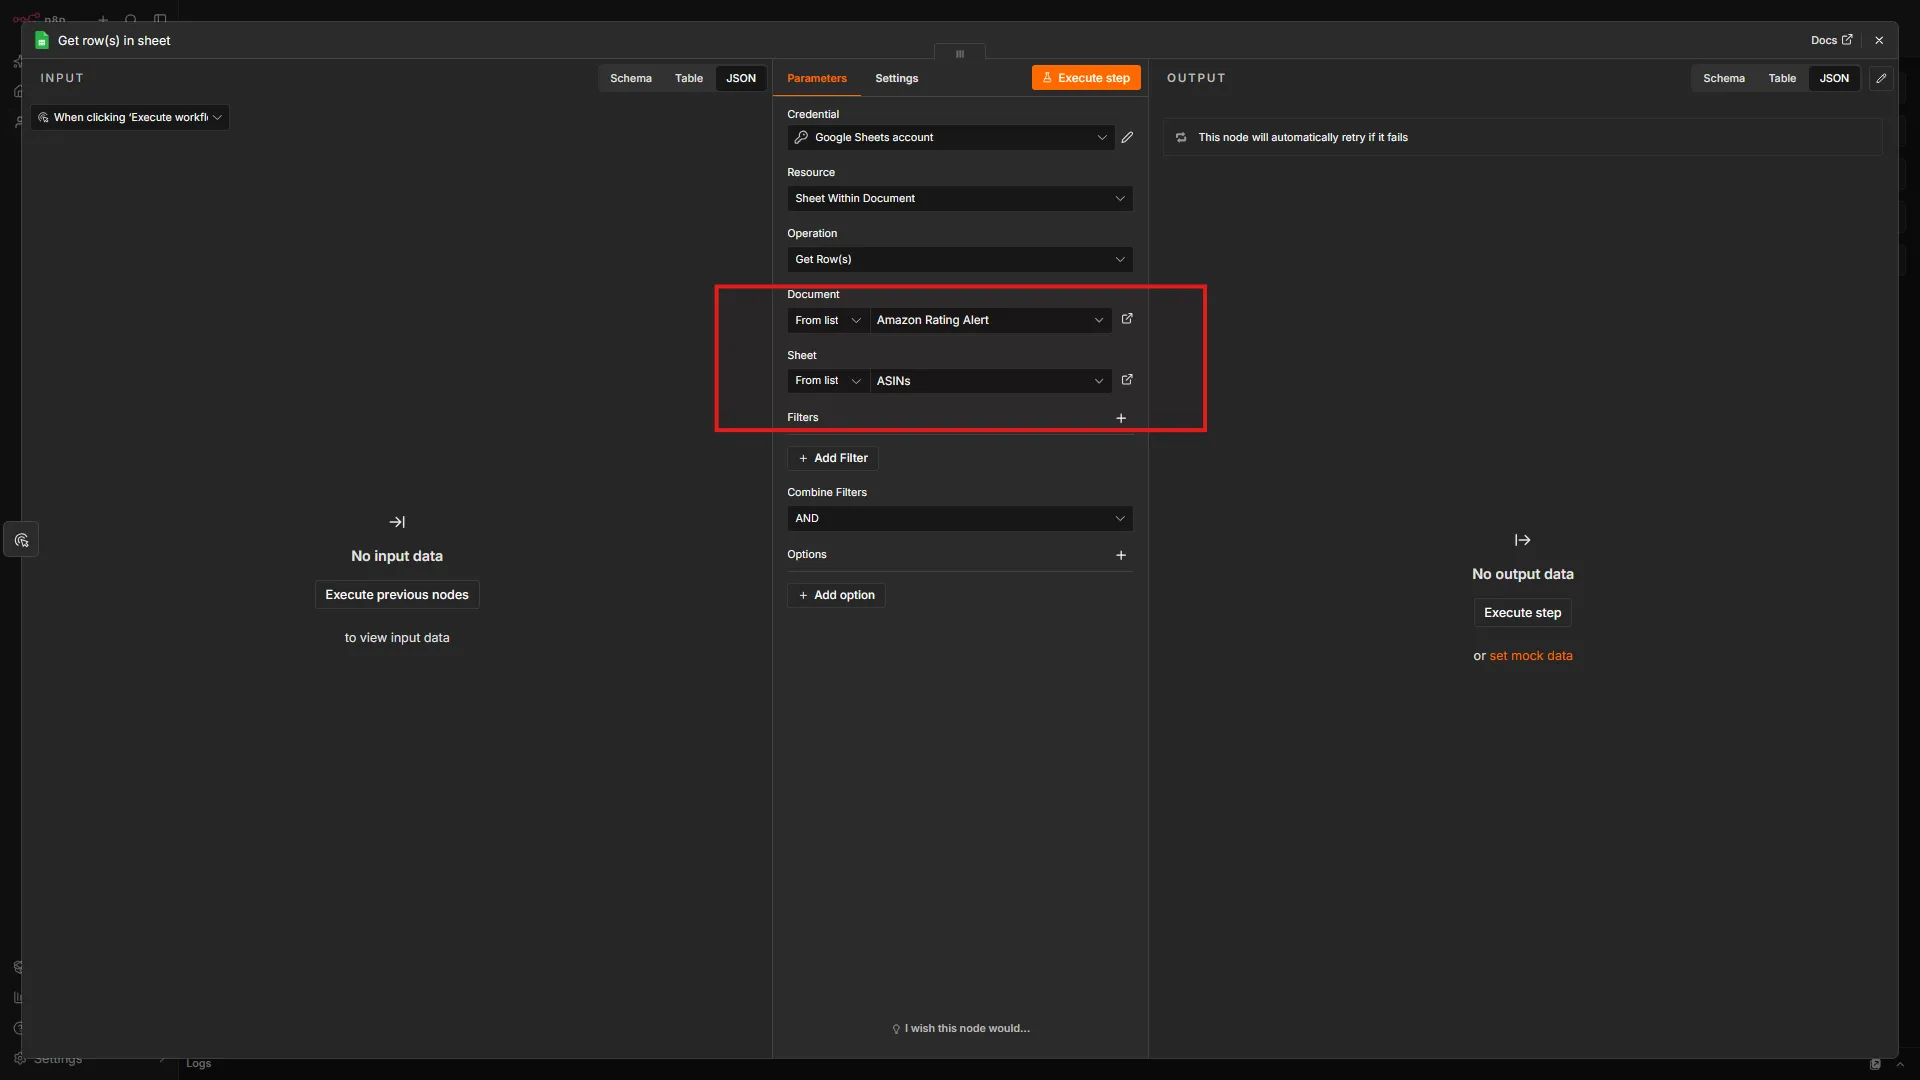Click the set mock data link
Viewport: 1920px width, 1080px height.
pyautogui.click(x=1531, y=657)
